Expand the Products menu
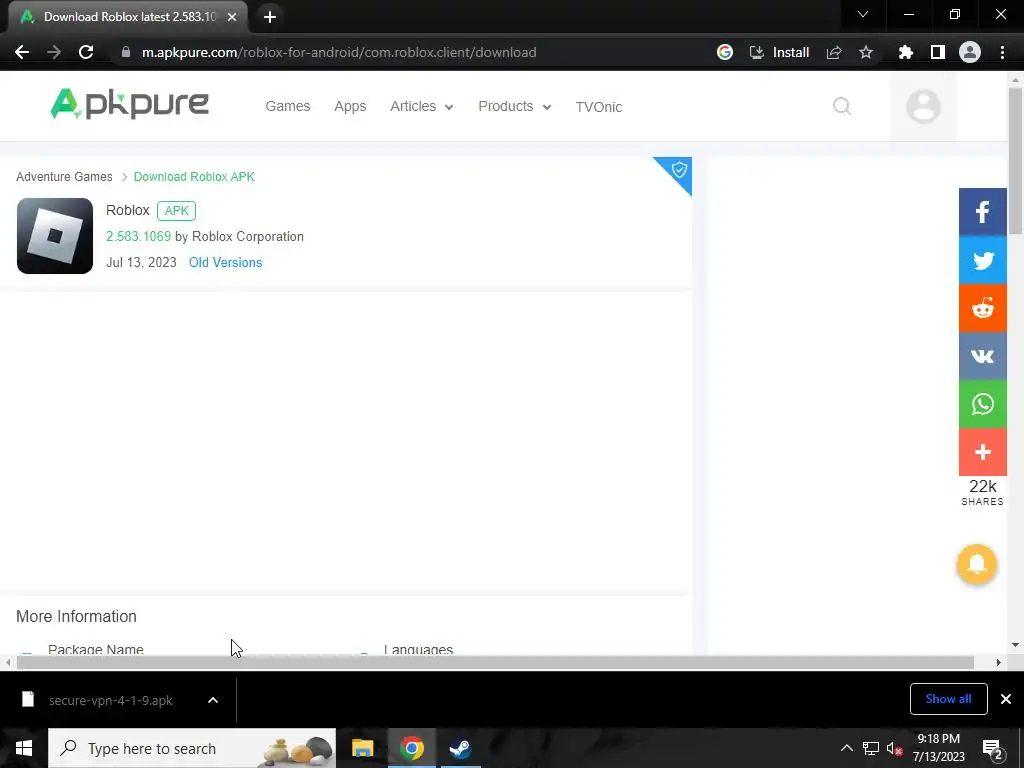The height and width of the screenshot is (768, 1024). [515, 106]
